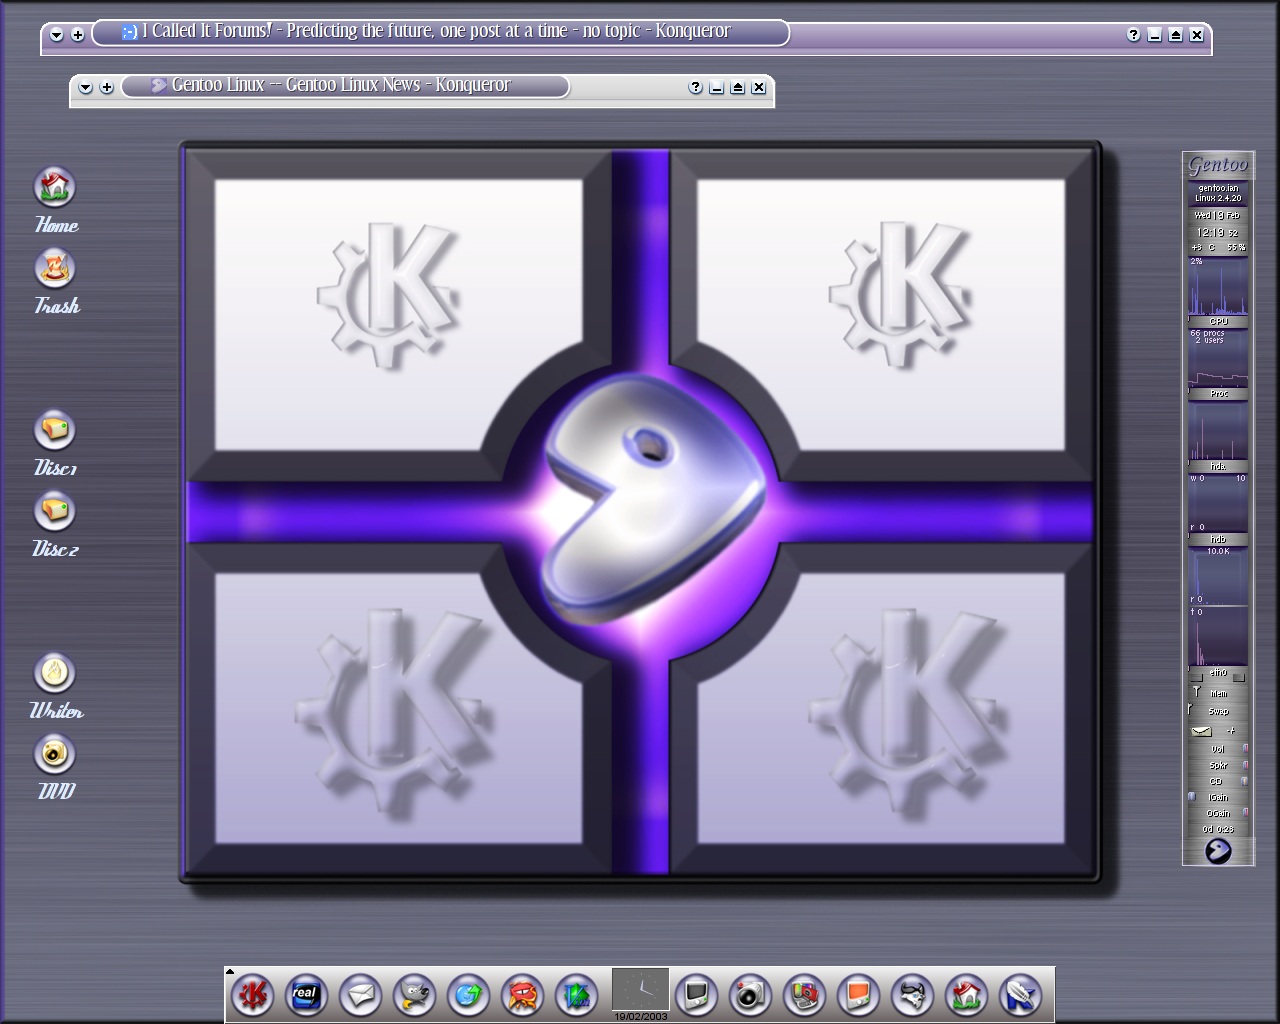1280x1024 pixels.
Task: Toggle the left button beside eth0 in GKrellM
Action: pyautogui.click(x=1195, y=677)
